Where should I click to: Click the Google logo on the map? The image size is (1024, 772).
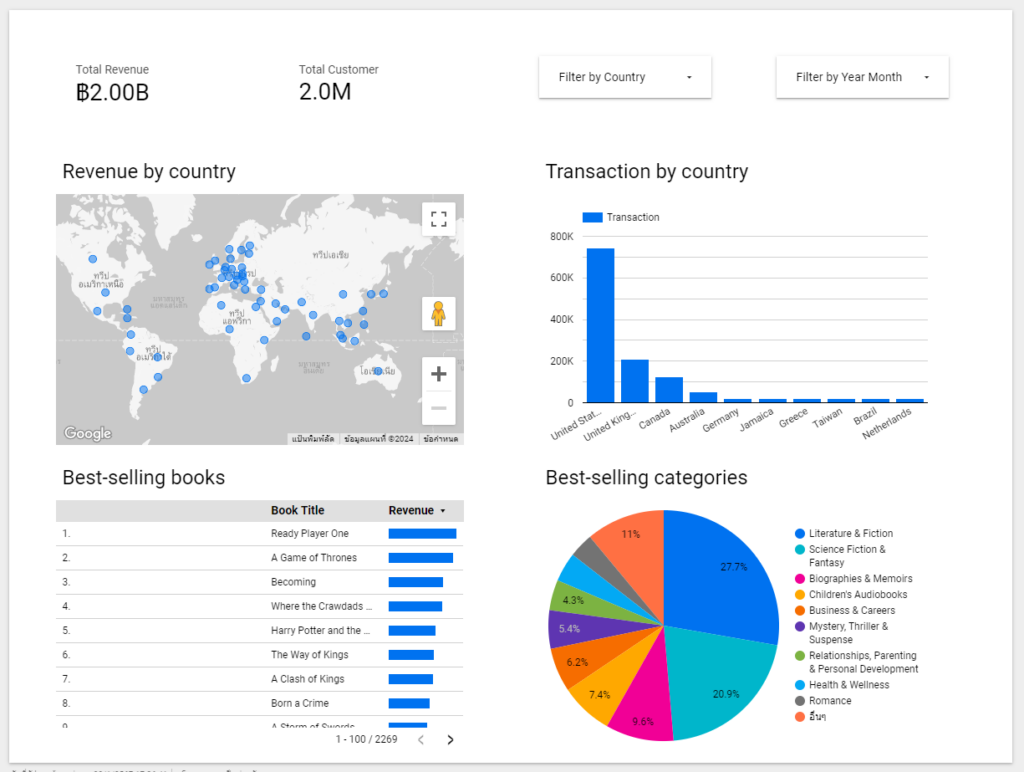[x=88, y=433]
